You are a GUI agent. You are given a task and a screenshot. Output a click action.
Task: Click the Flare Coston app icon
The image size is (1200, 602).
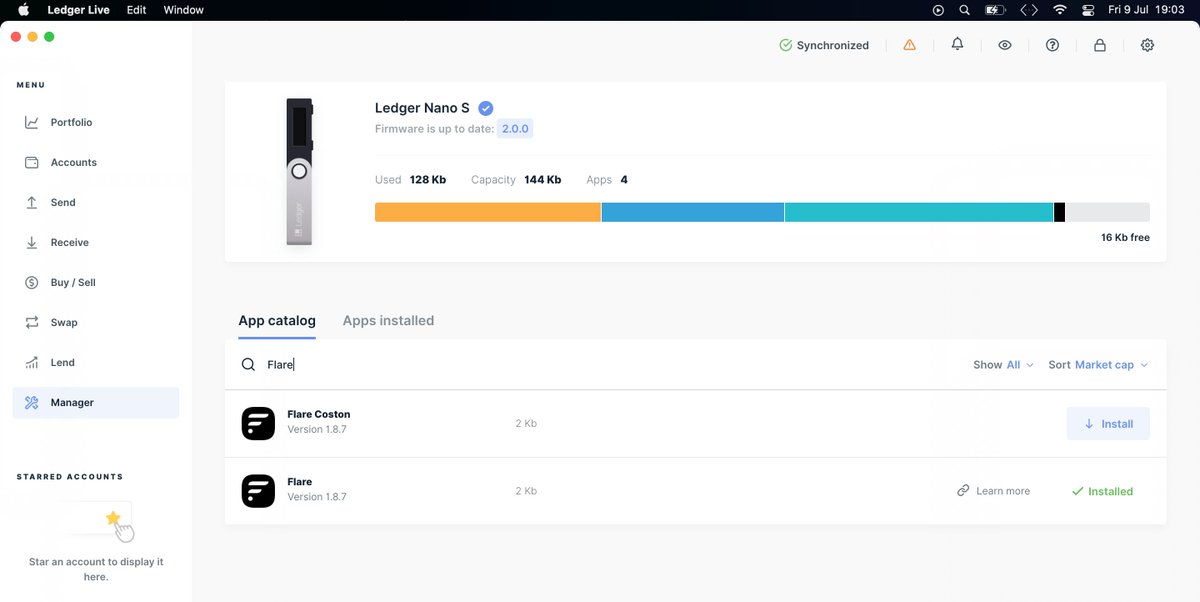point(258,423)
